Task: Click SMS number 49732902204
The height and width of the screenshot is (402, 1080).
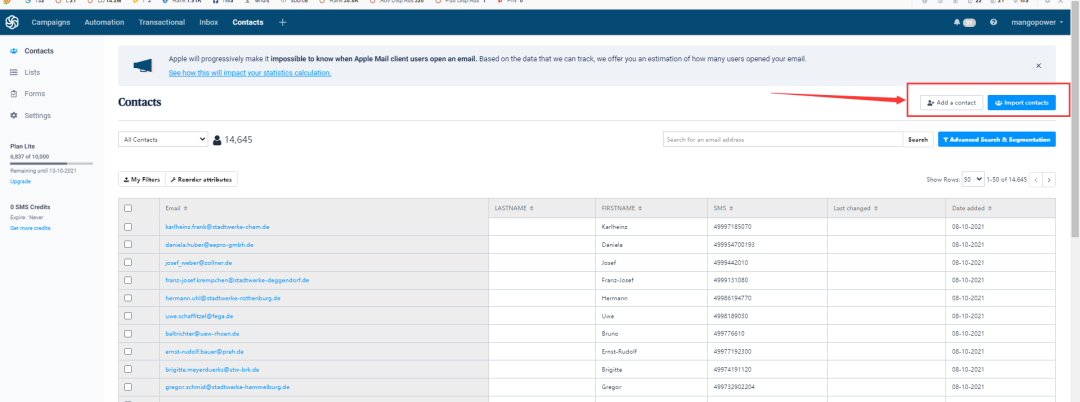Action: 735,387
